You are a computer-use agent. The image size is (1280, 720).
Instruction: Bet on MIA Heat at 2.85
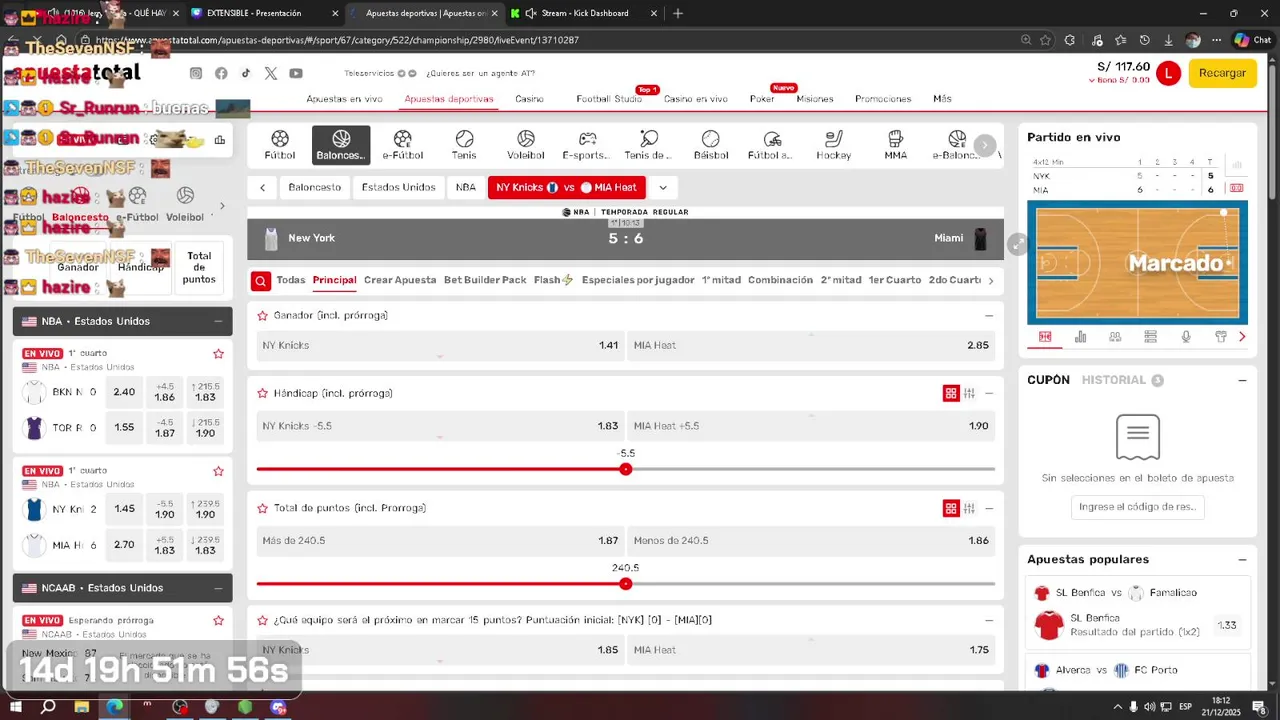[811, 345]
